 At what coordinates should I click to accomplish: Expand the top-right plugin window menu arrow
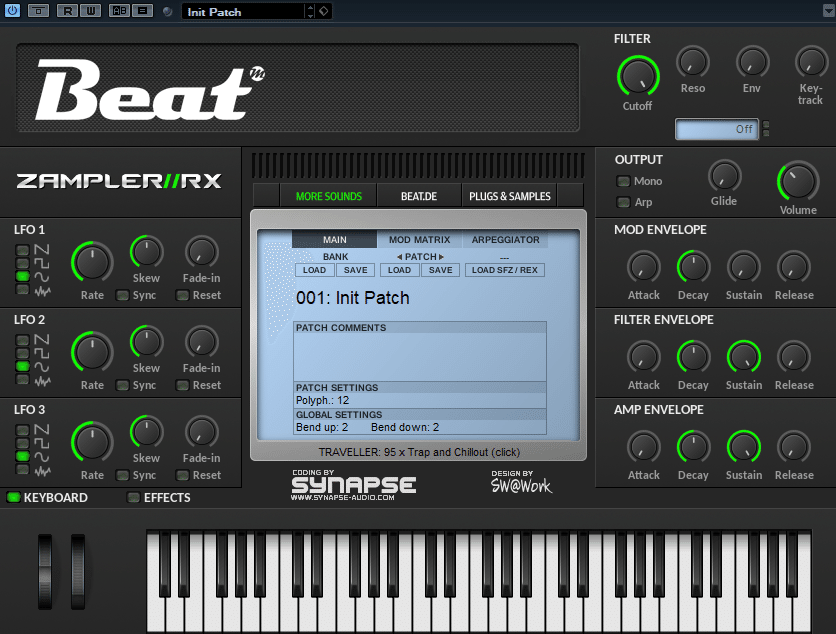coord(829,11)
